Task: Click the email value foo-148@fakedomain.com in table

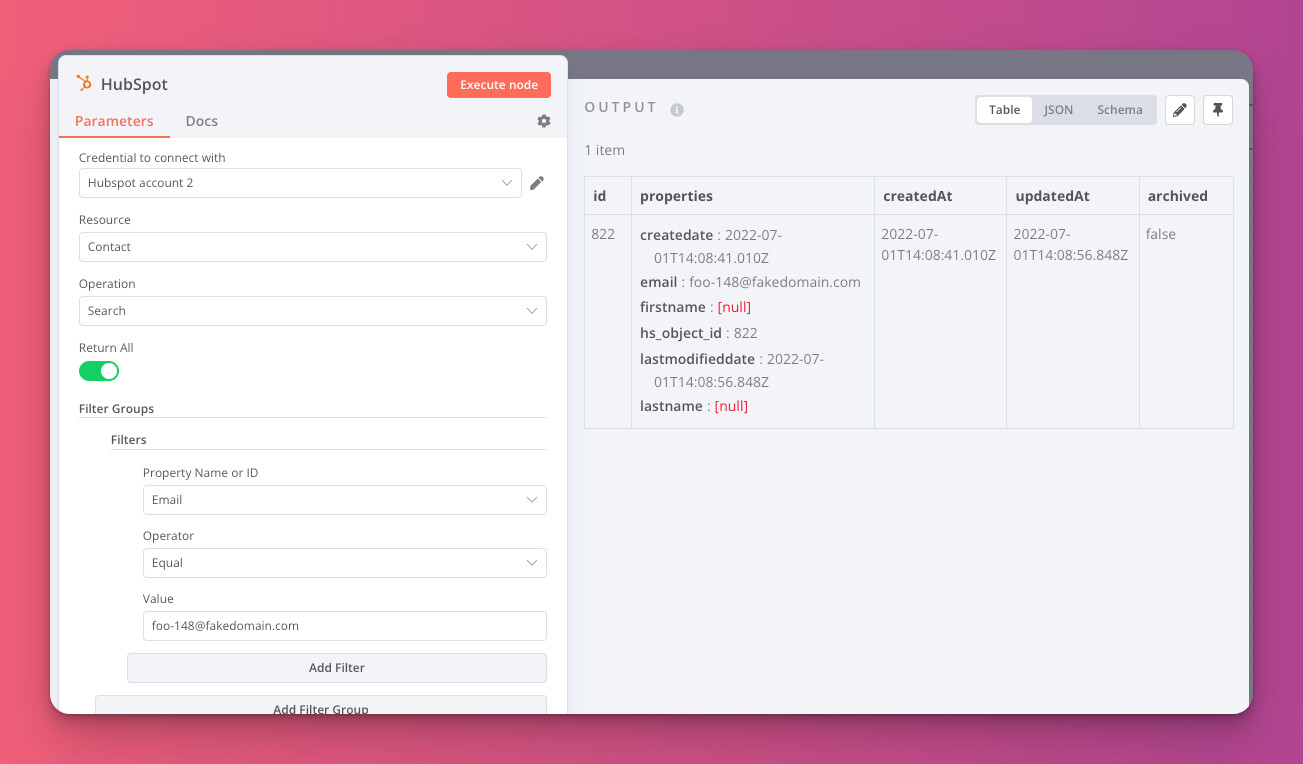Action: (x=775, y=282)
